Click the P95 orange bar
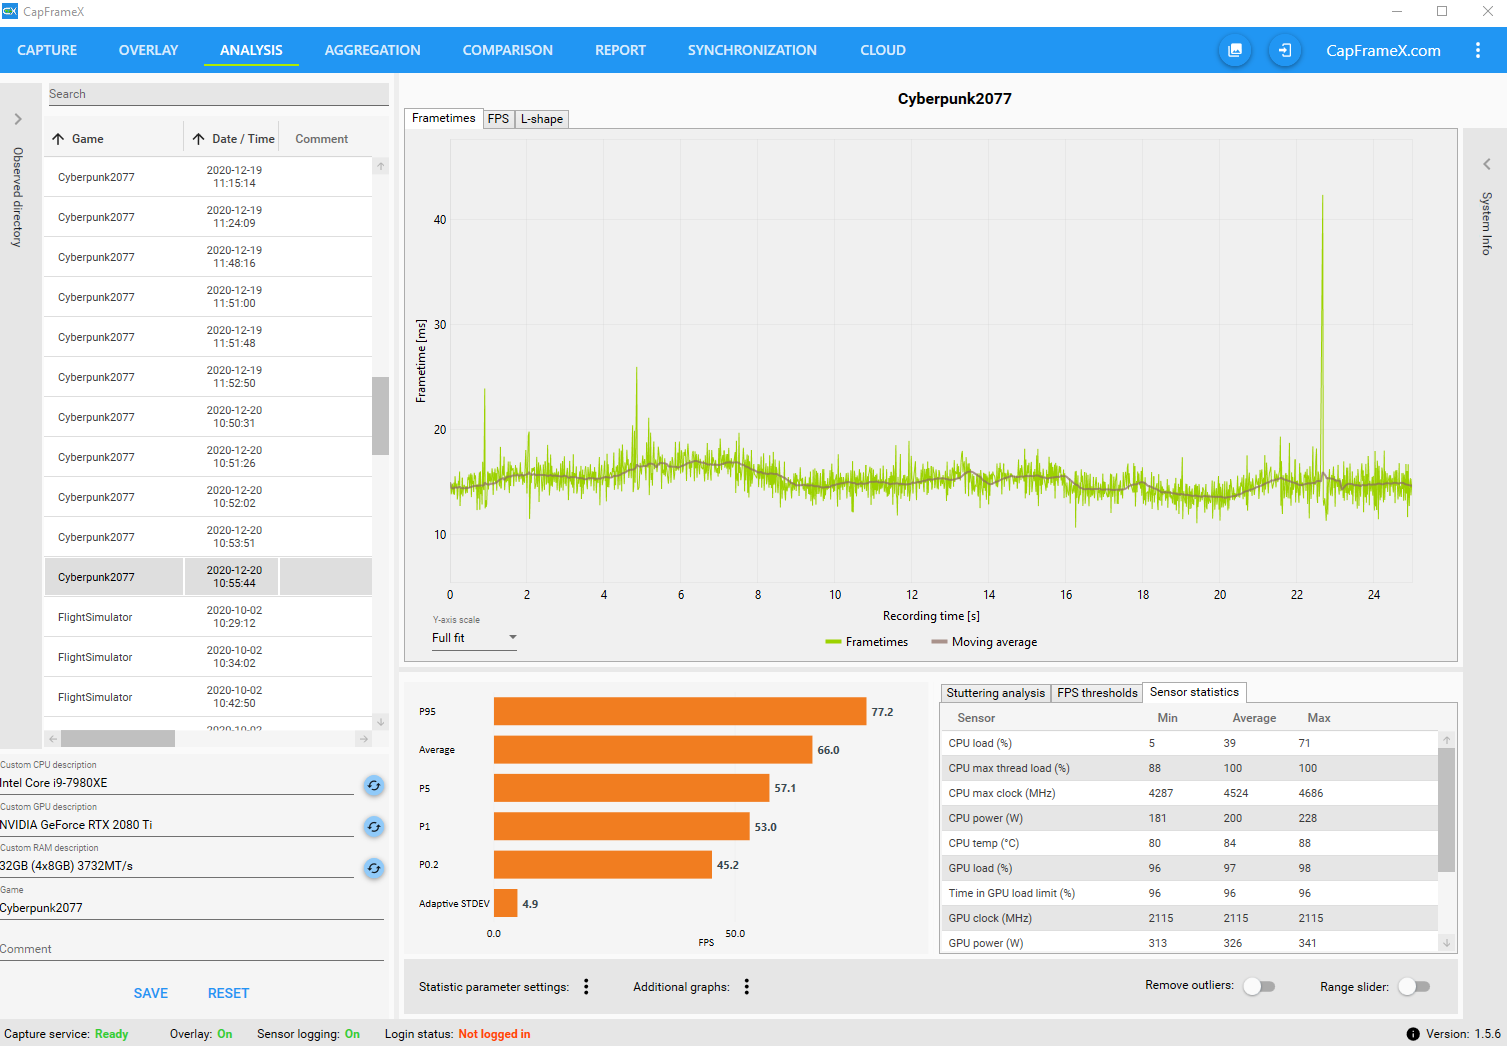This screenshot has height=1046, width=1507. coord(680,711)
